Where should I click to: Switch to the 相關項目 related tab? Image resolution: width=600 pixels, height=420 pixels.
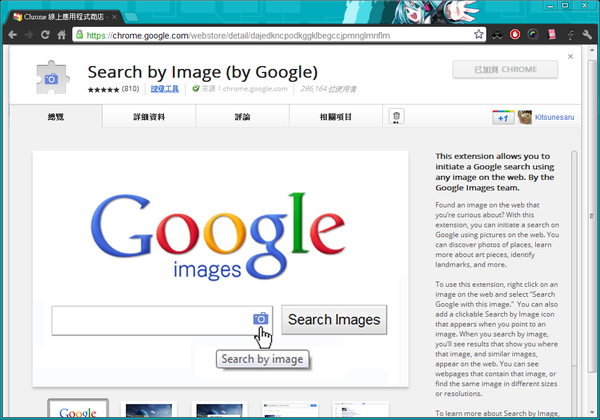pyautogui.click(x=337, y=117)
